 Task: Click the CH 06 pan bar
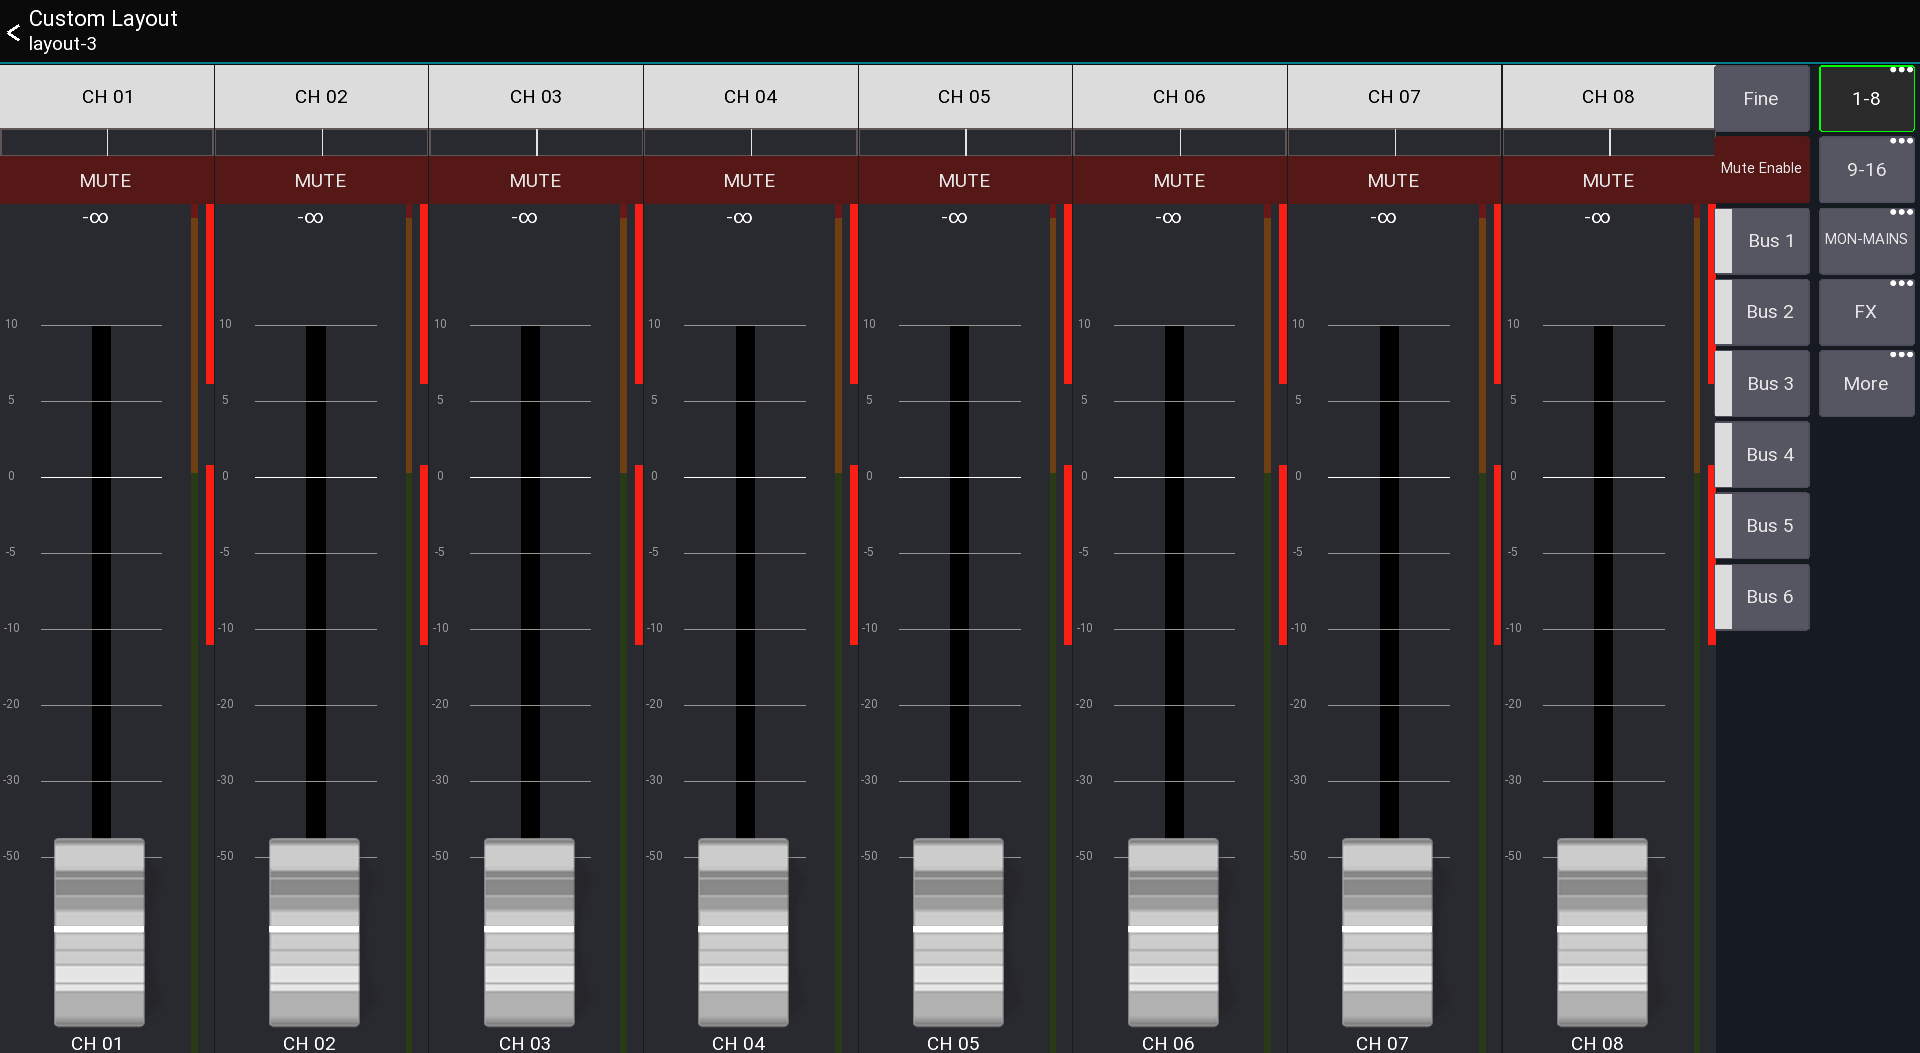click(x=1180, y=142)
